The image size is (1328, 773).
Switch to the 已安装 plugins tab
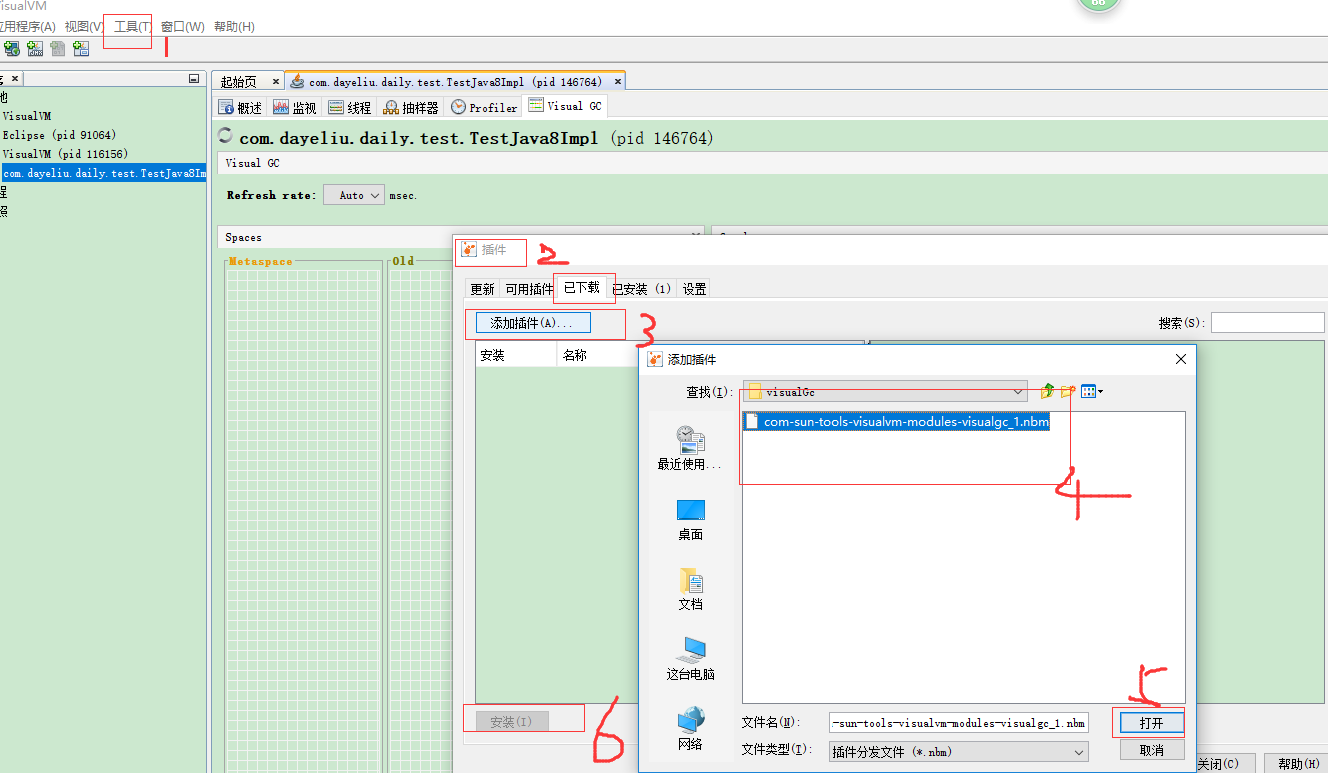641,288
